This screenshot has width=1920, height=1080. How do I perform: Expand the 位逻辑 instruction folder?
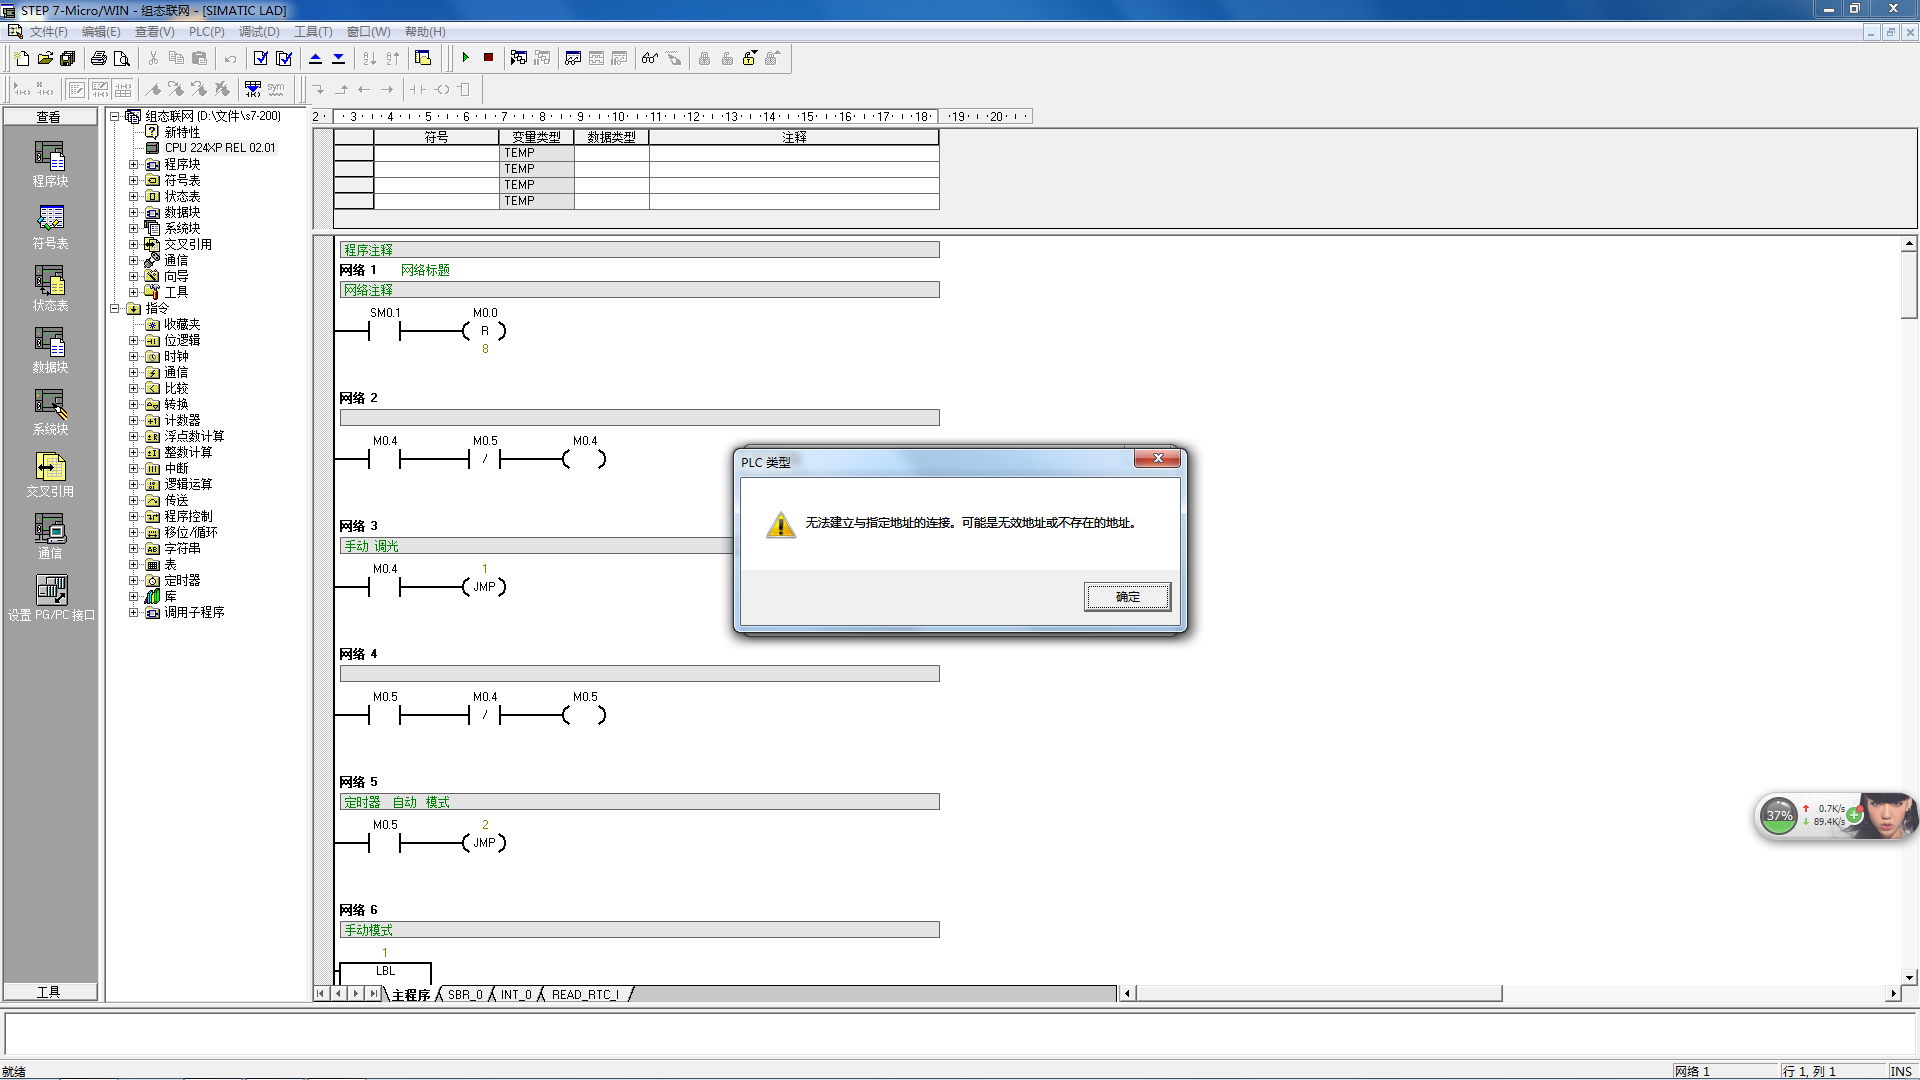[133, 340]
